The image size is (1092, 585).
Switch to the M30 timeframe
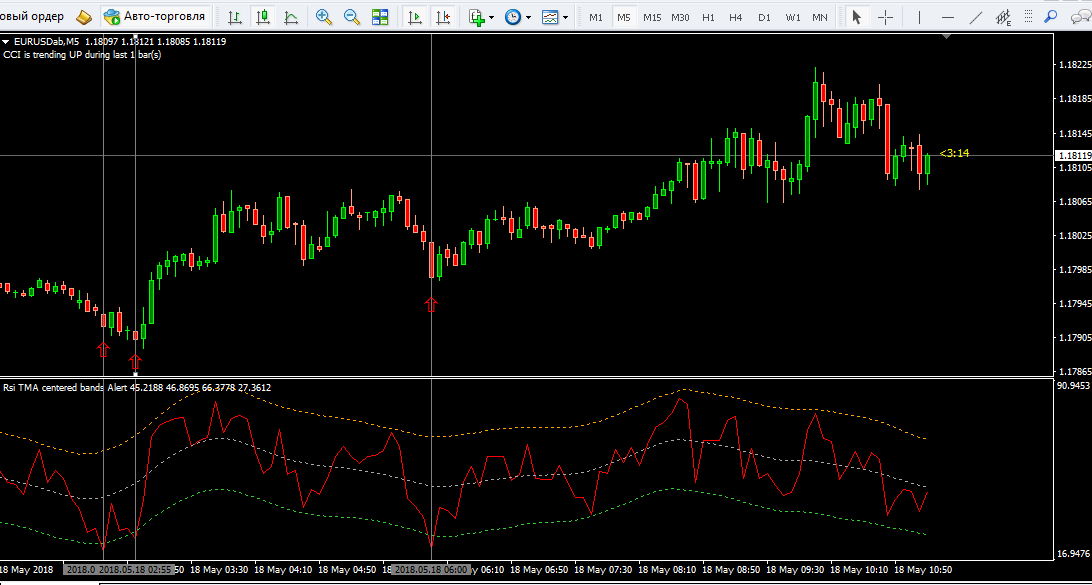coord(680,17)
